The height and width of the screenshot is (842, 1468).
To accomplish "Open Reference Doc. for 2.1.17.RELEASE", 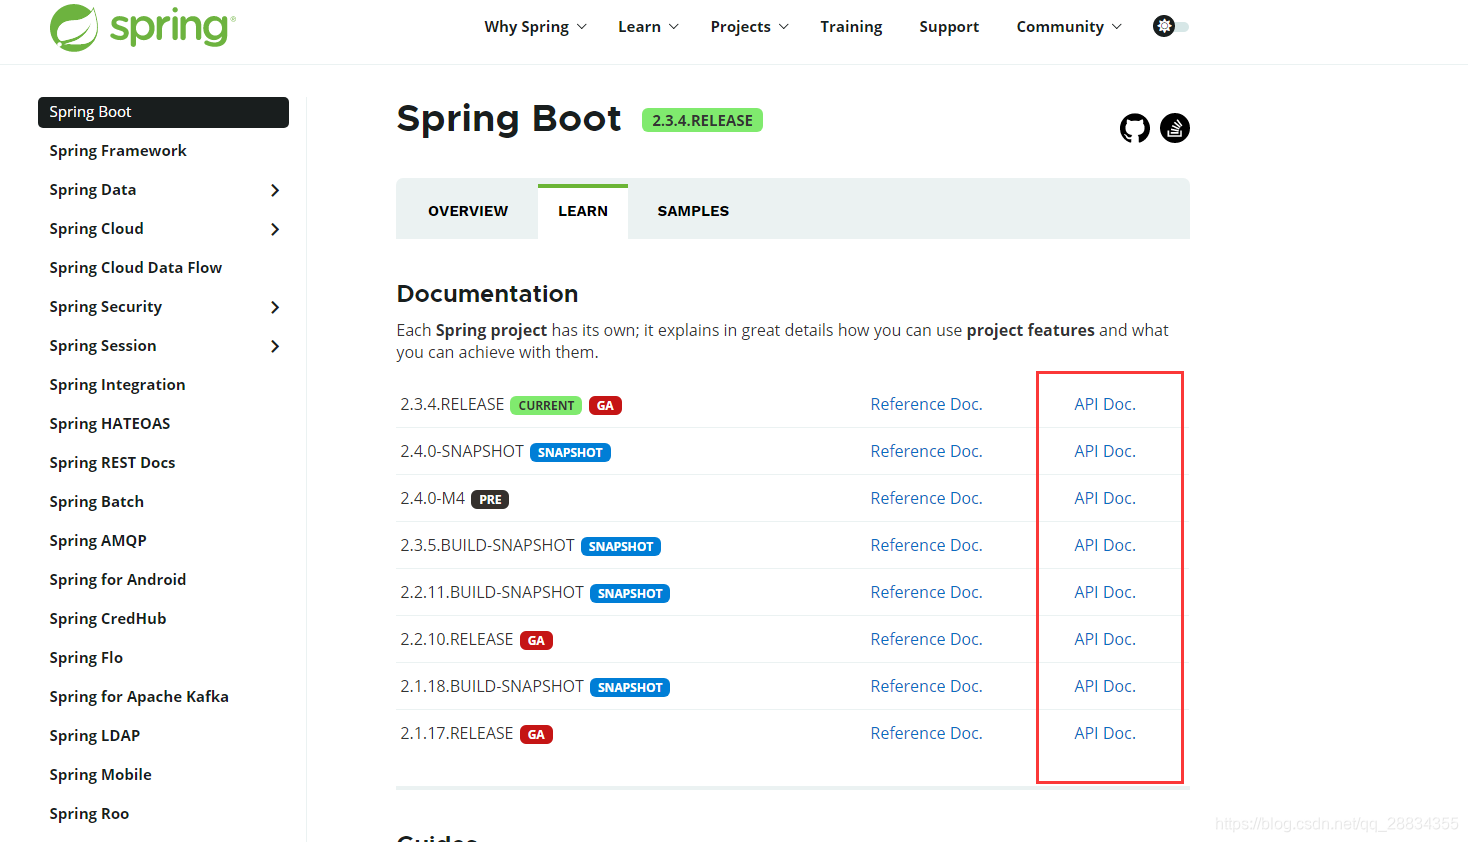I will [x=926, y=733].
